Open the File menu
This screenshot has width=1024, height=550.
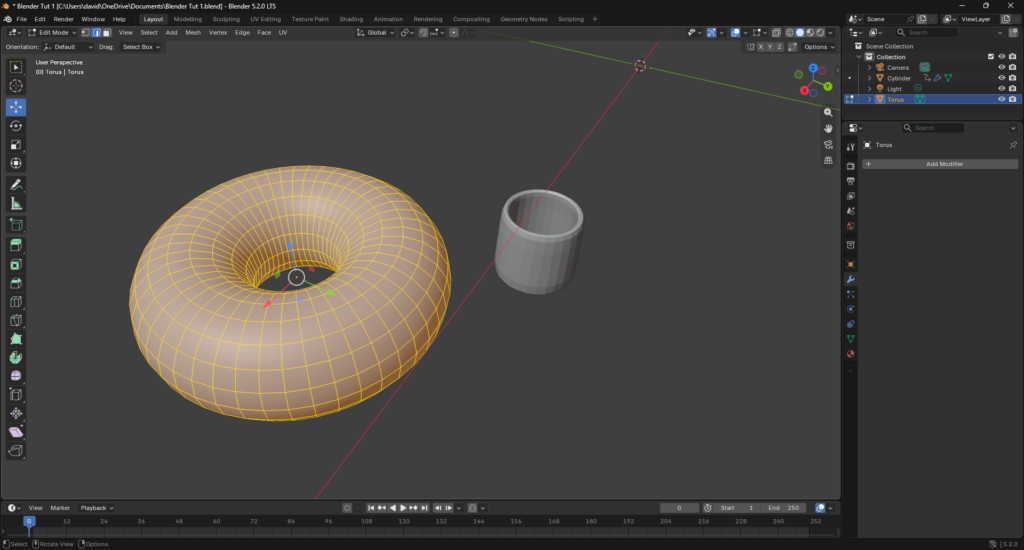(22, 19)
